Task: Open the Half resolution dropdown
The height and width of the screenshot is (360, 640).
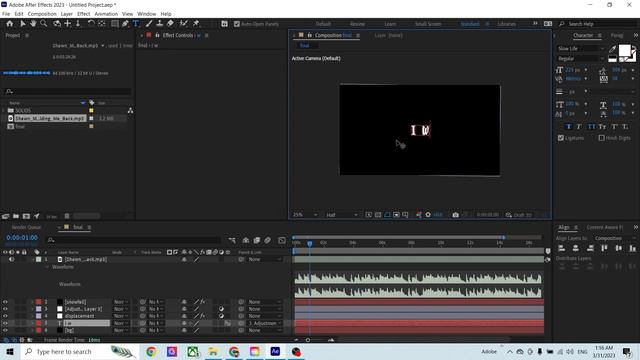Action: pyautogui.click(x=341, y=215)
